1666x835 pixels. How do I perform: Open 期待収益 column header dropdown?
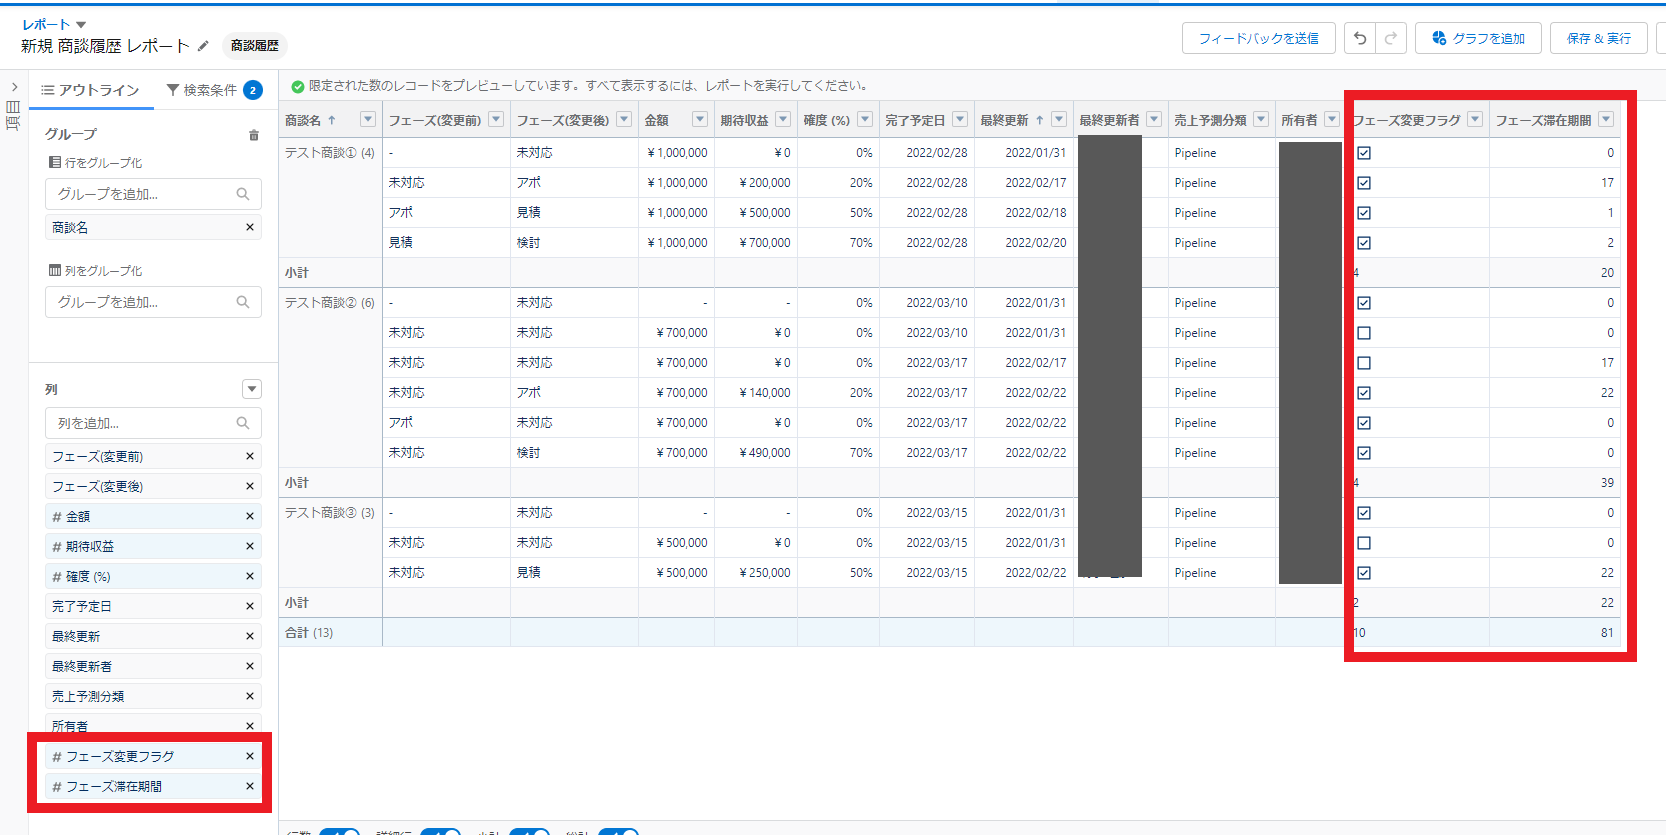783,119
